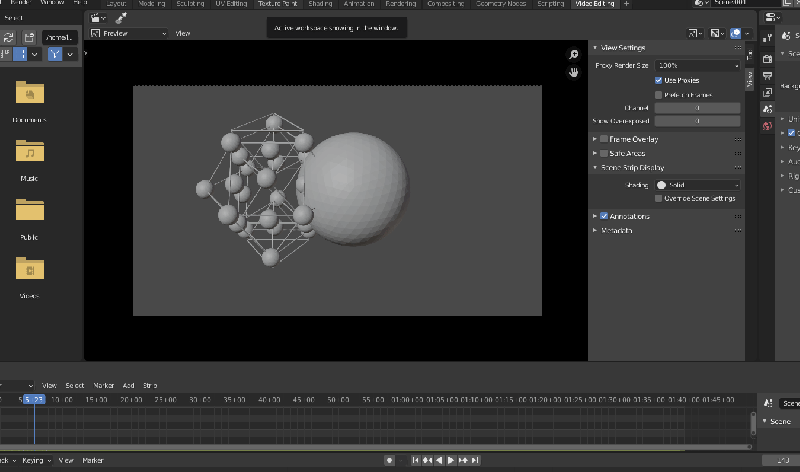Collapse the Scene Strip Display panel
800x472 pixels.
click(595, 167)
